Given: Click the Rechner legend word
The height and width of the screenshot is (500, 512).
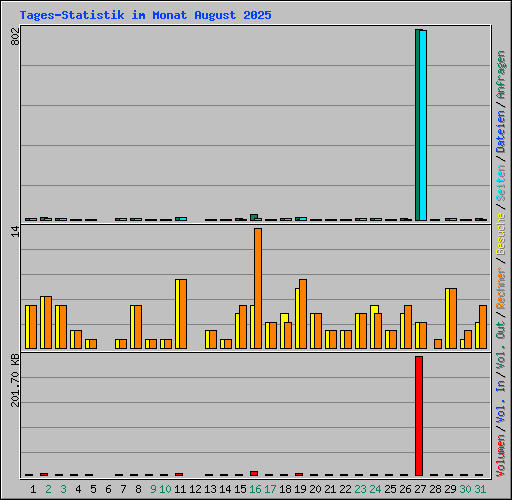Looking at the screenshot, I should click(501, 288).
